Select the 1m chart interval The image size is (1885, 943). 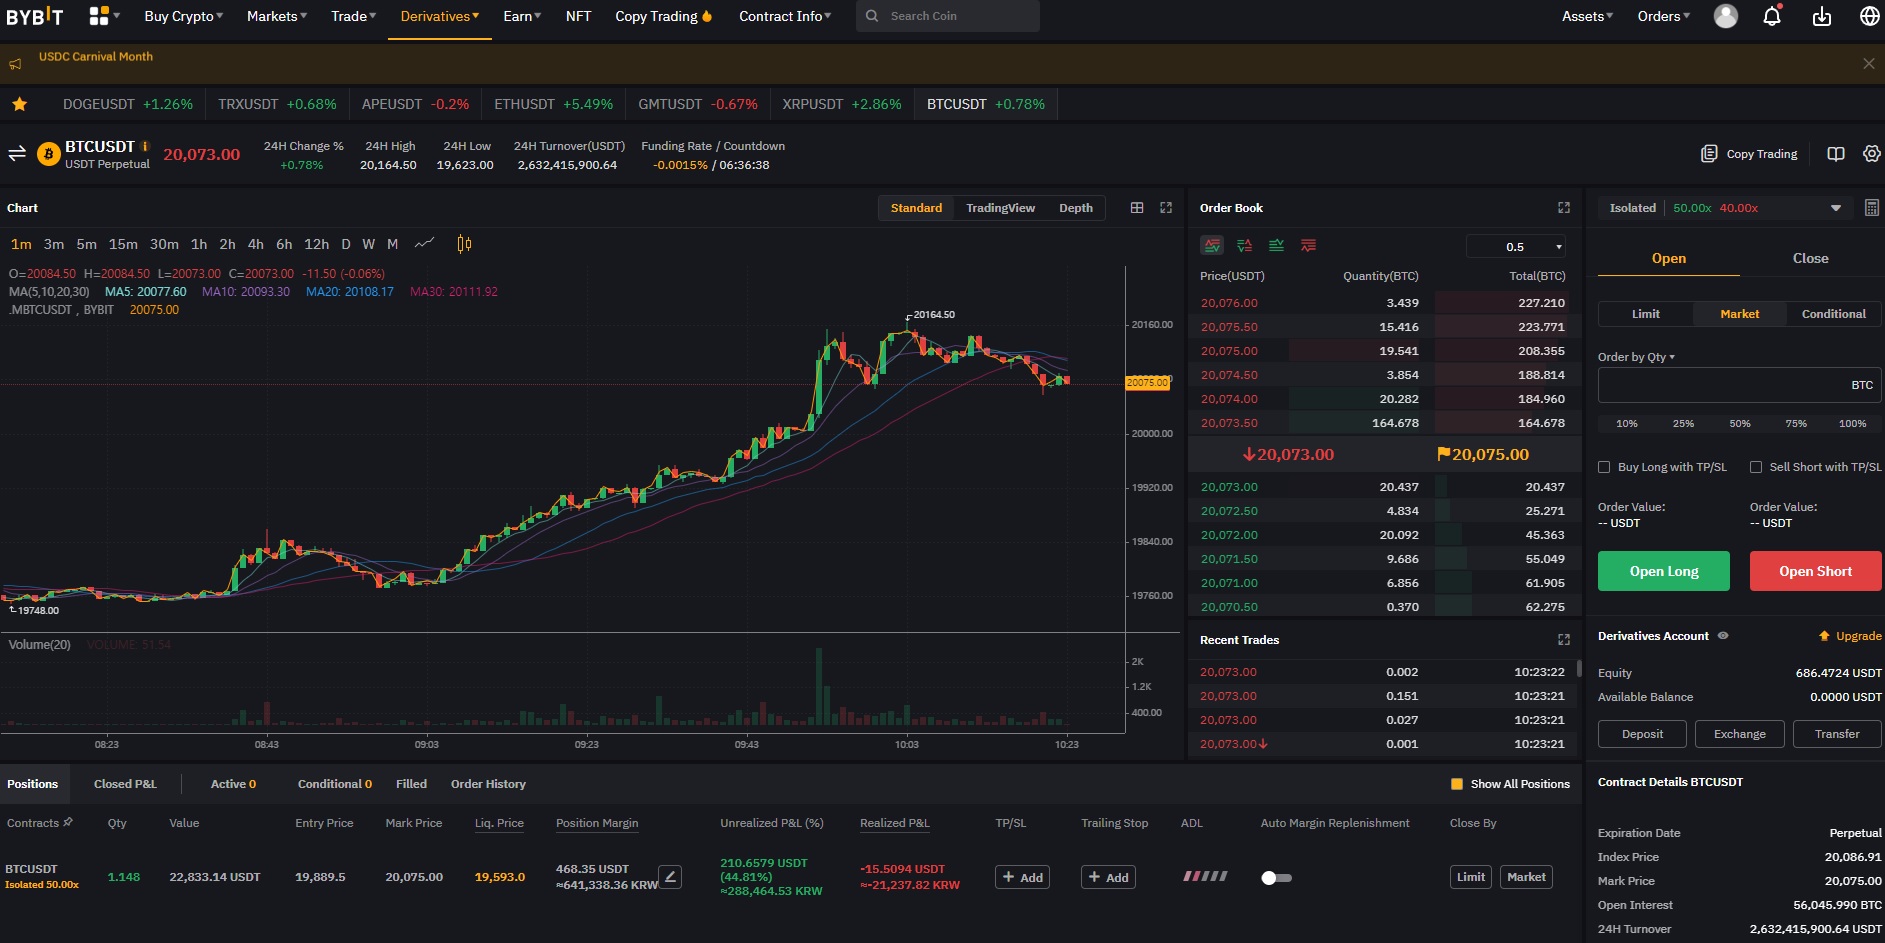tap(21, 244)
